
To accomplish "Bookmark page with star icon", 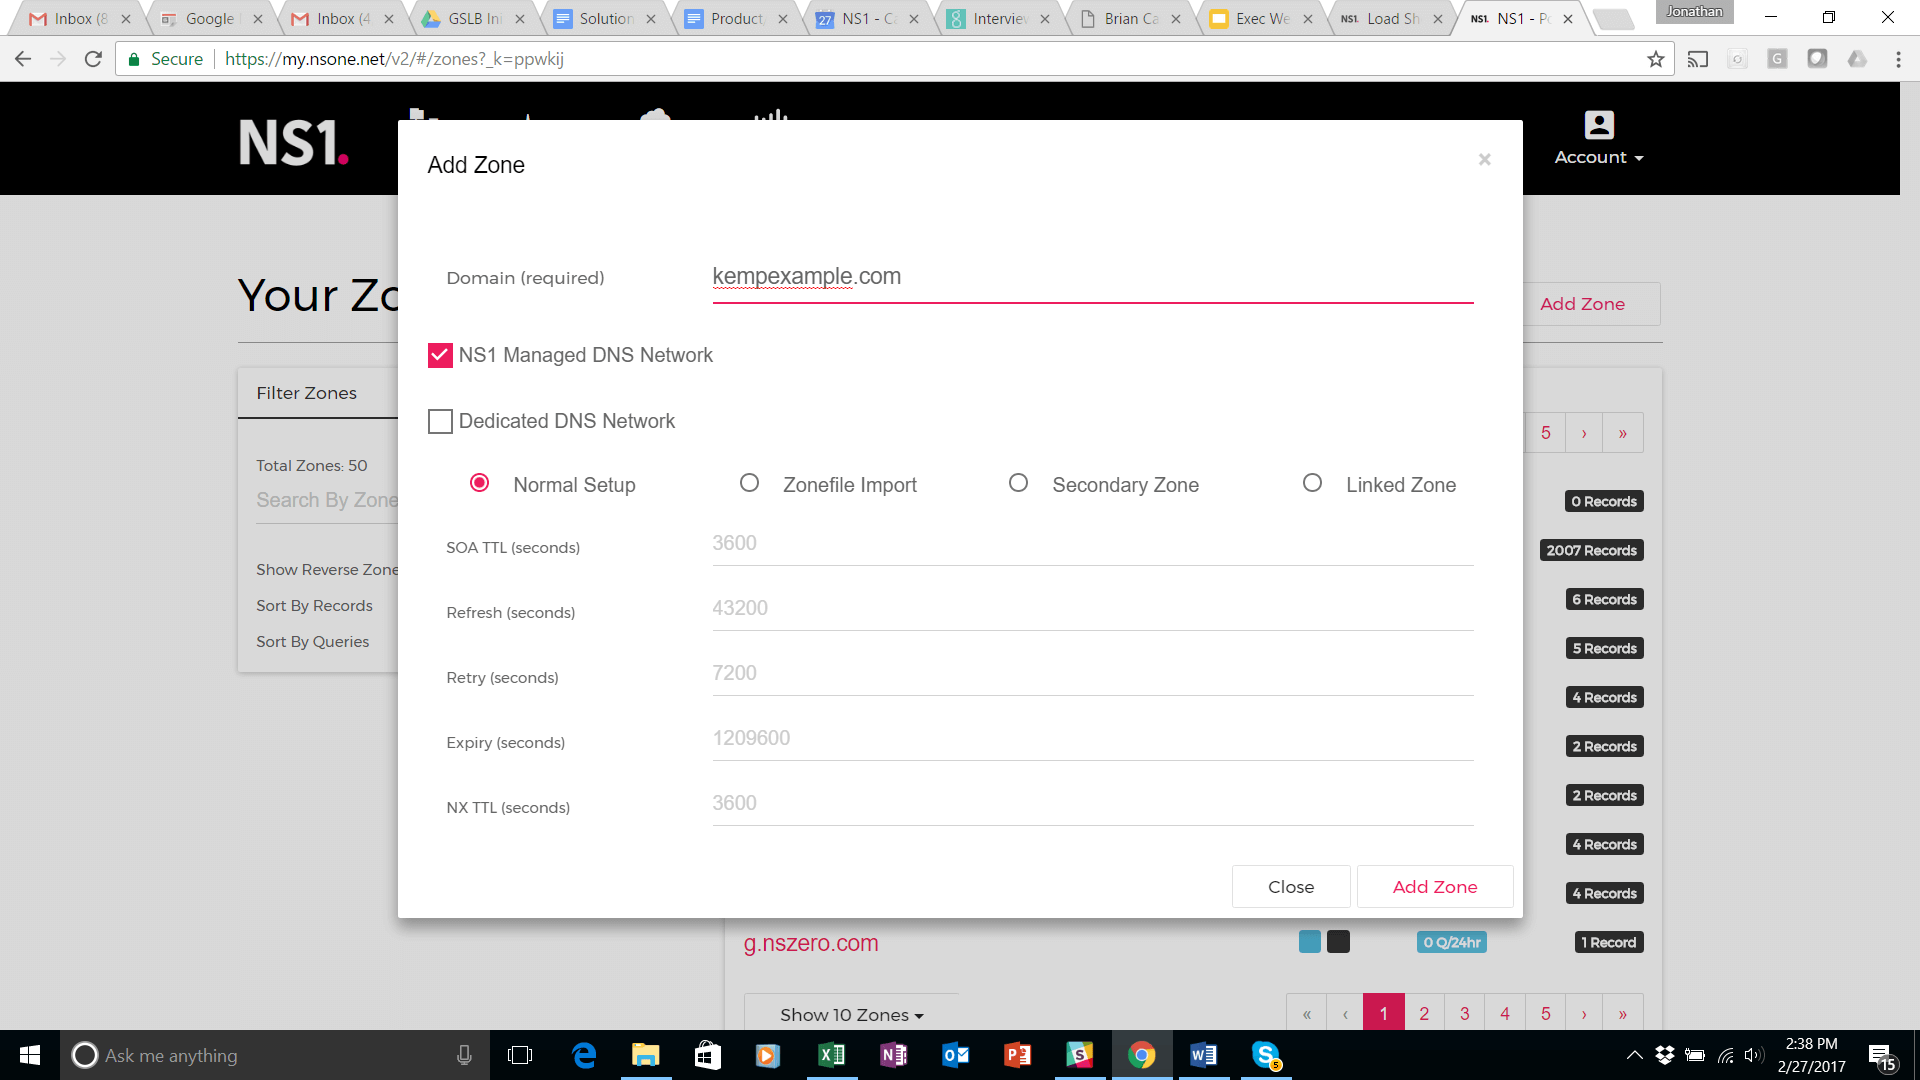I will pos(1655,59).
